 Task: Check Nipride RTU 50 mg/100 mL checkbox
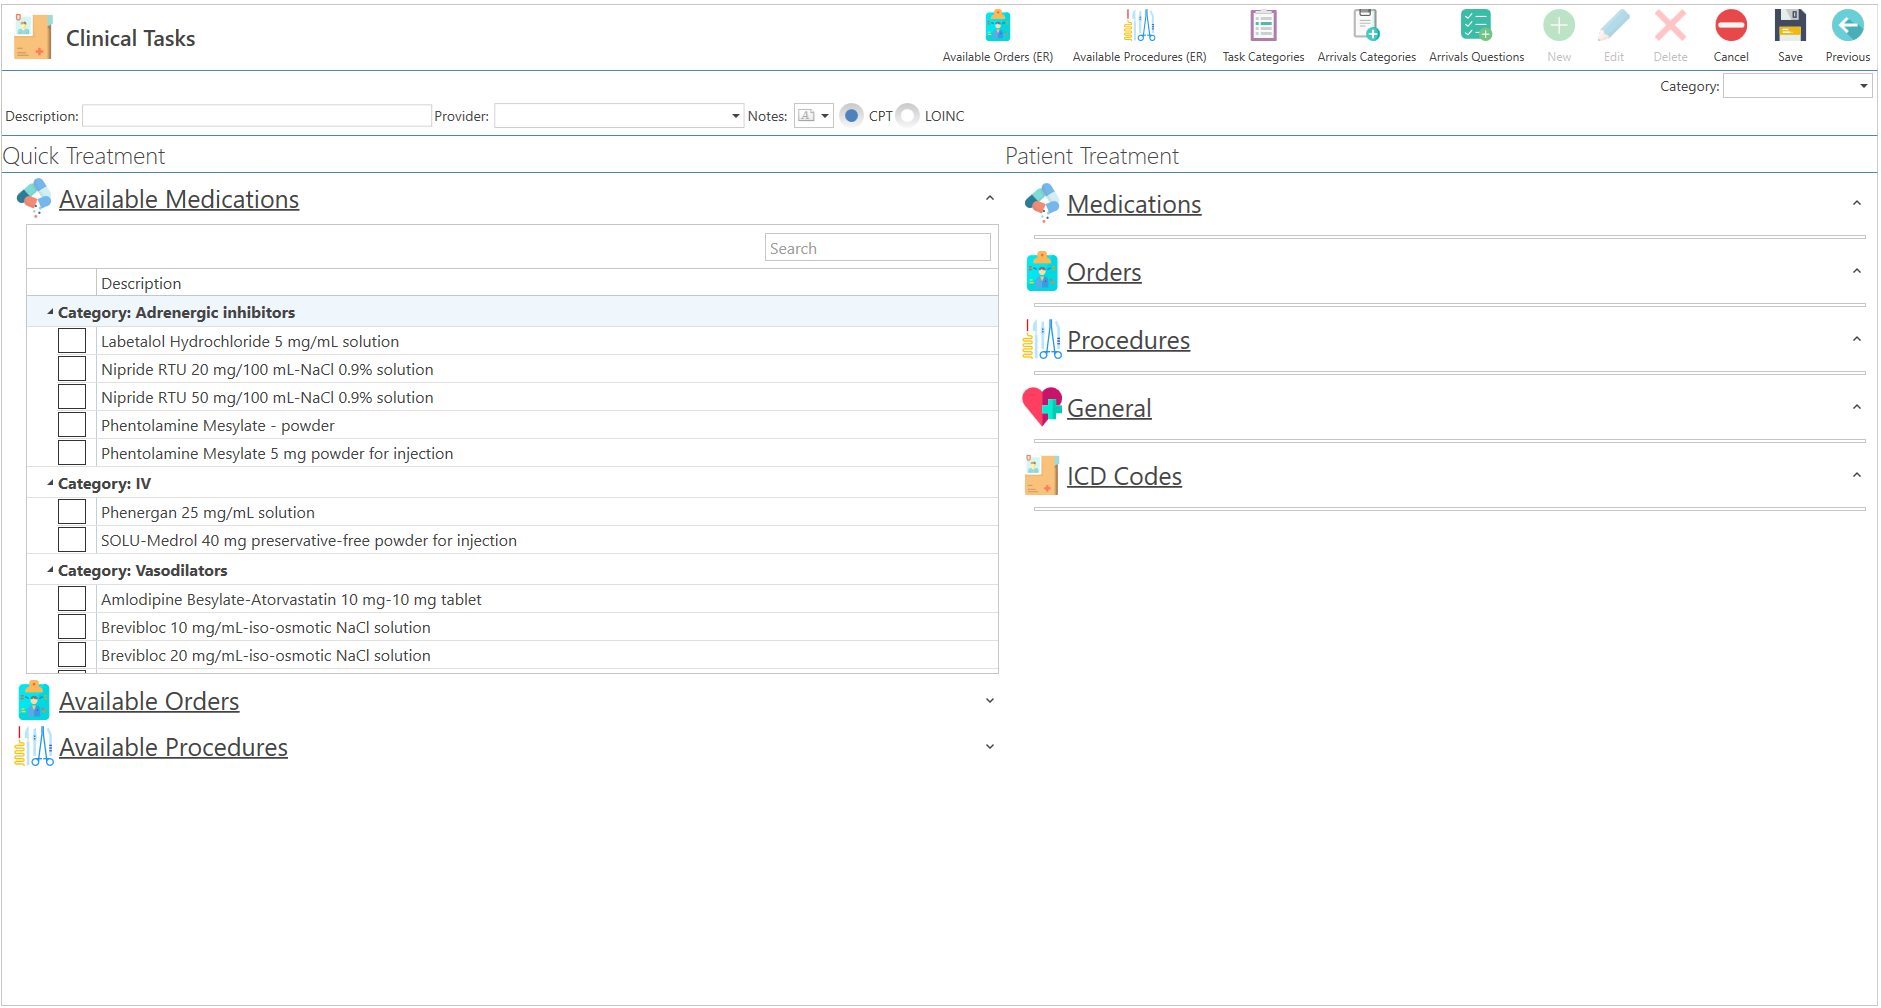tap(72, 397)
